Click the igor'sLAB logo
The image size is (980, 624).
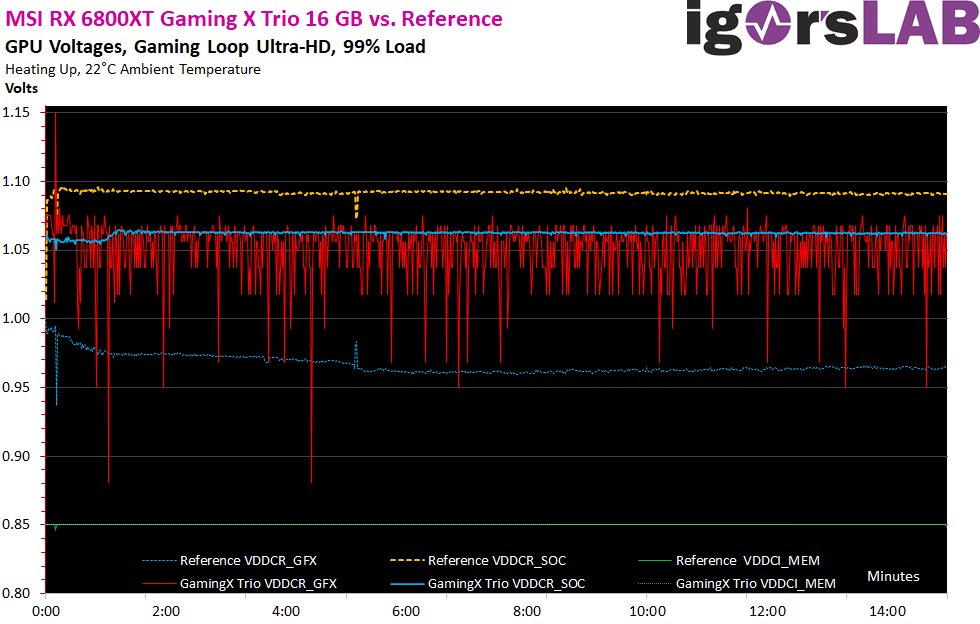coord(833,27)
